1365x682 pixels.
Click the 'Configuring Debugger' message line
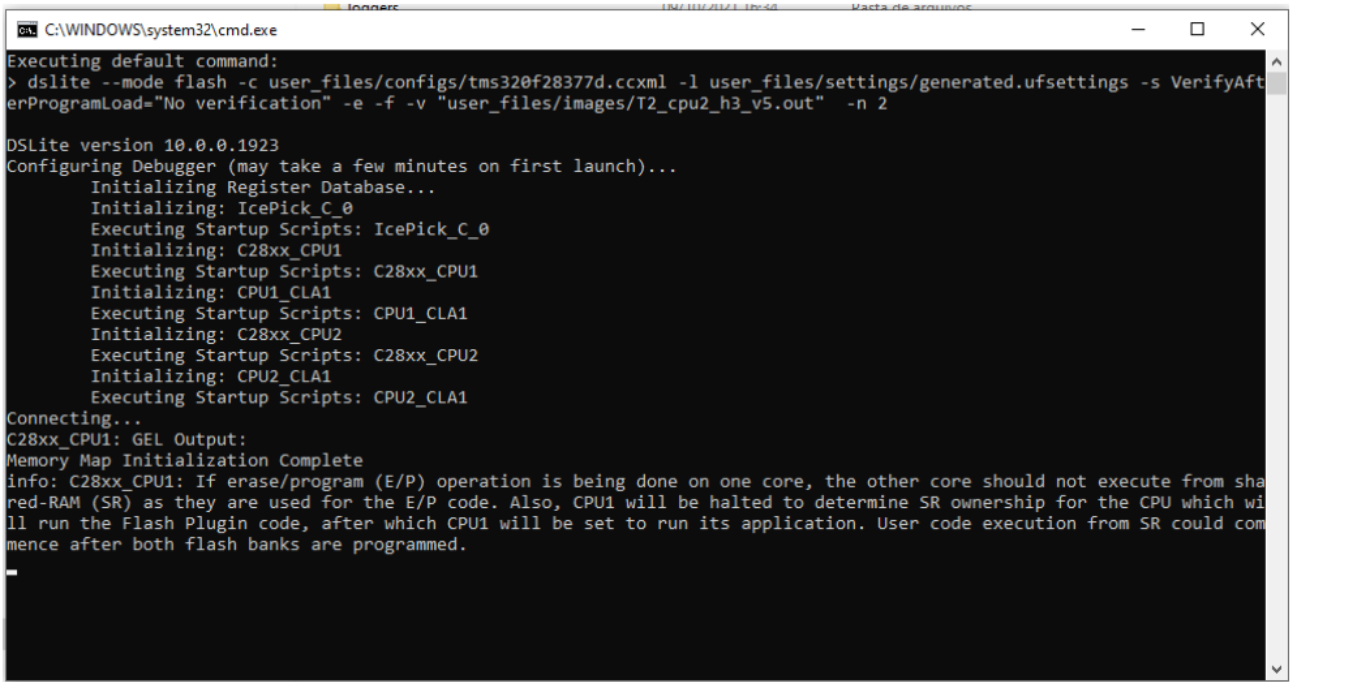pos(341,166)
